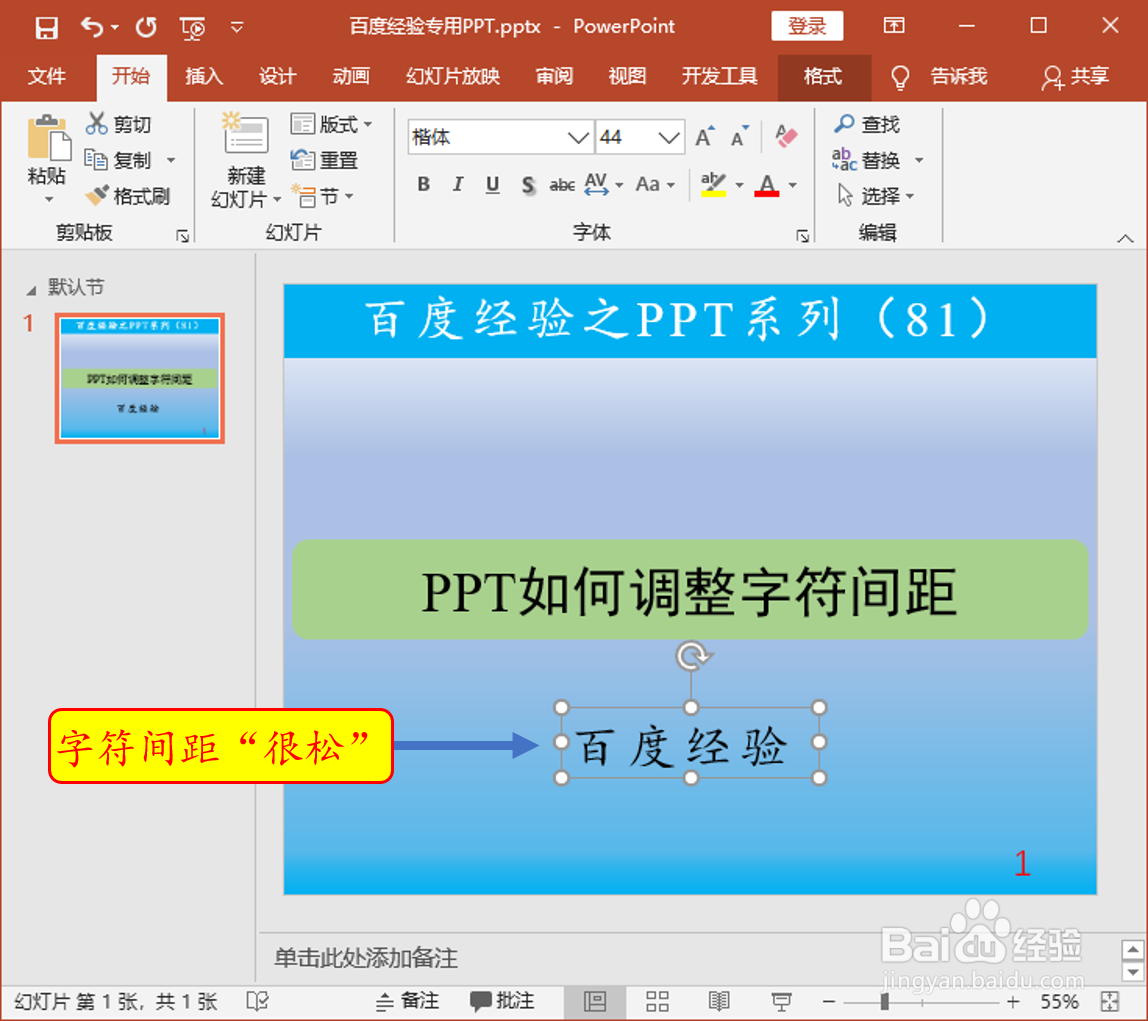
Task: Decrease font size with the smaller A
Action: (x=740, y=136)
